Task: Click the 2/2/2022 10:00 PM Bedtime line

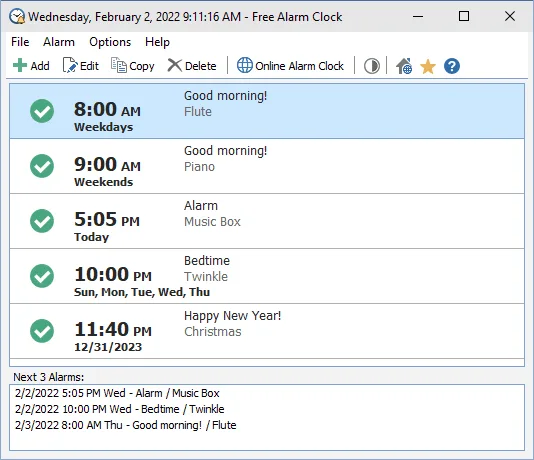Action: (x=120, y=409)
